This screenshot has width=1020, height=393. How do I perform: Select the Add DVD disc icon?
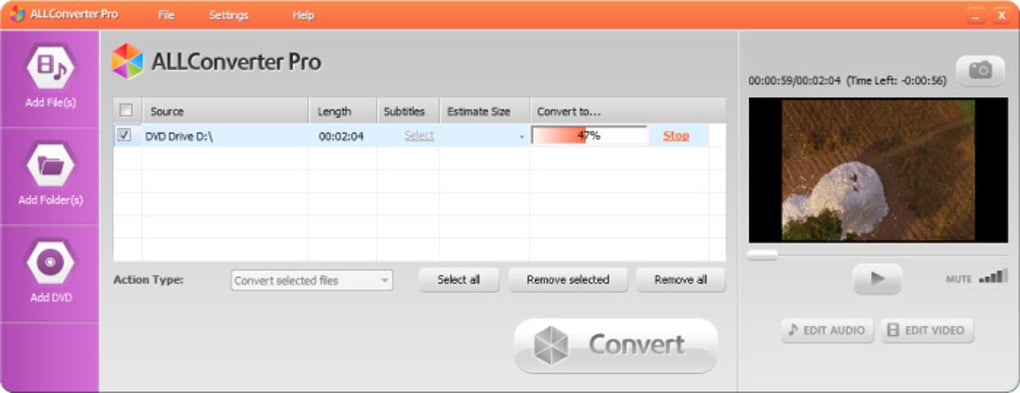[50, 262]
